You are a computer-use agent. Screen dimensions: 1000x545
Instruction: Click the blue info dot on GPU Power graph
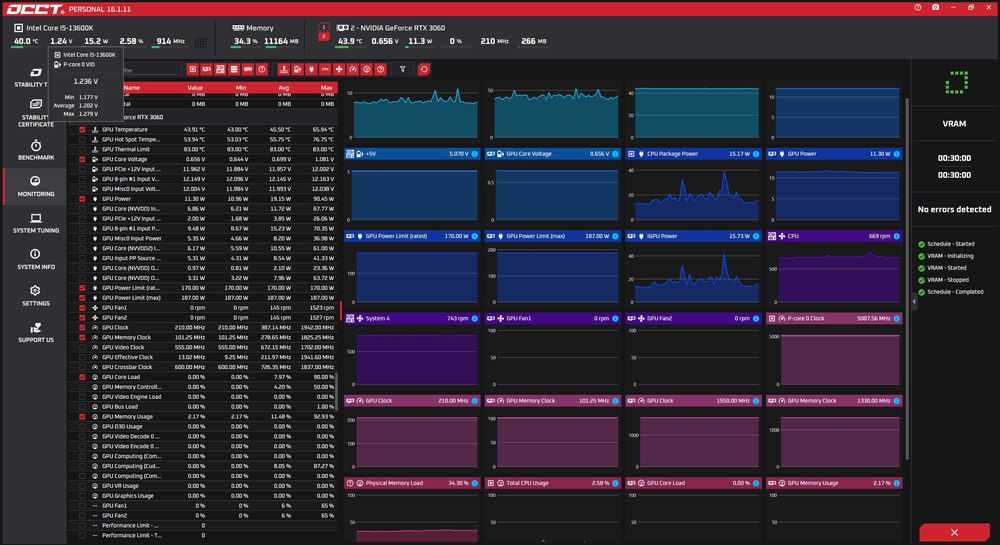click(897, 154)
